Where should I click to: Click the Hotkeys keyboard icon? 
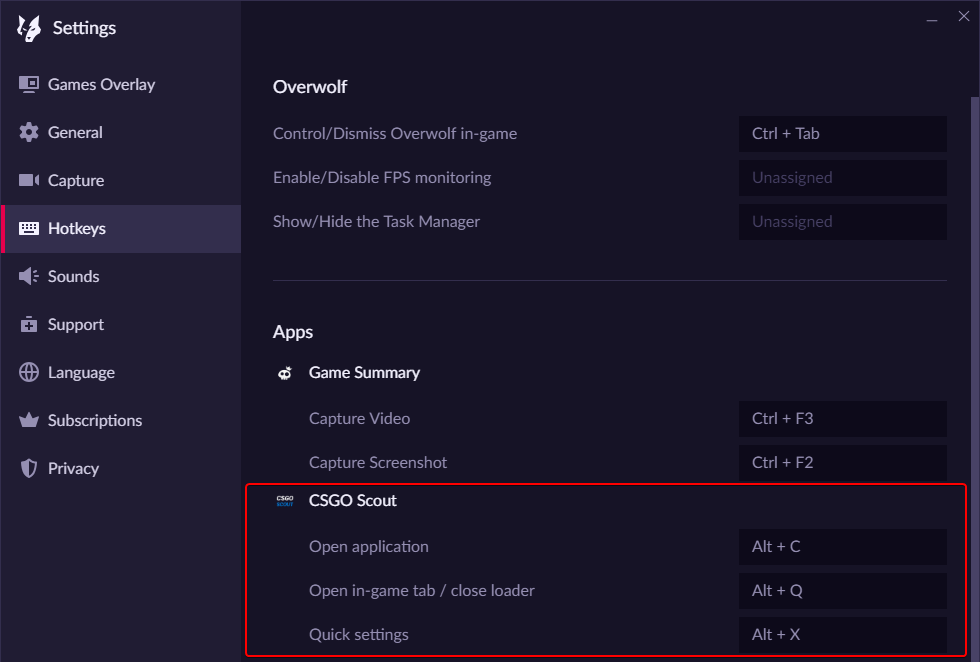tap(29, 229)
